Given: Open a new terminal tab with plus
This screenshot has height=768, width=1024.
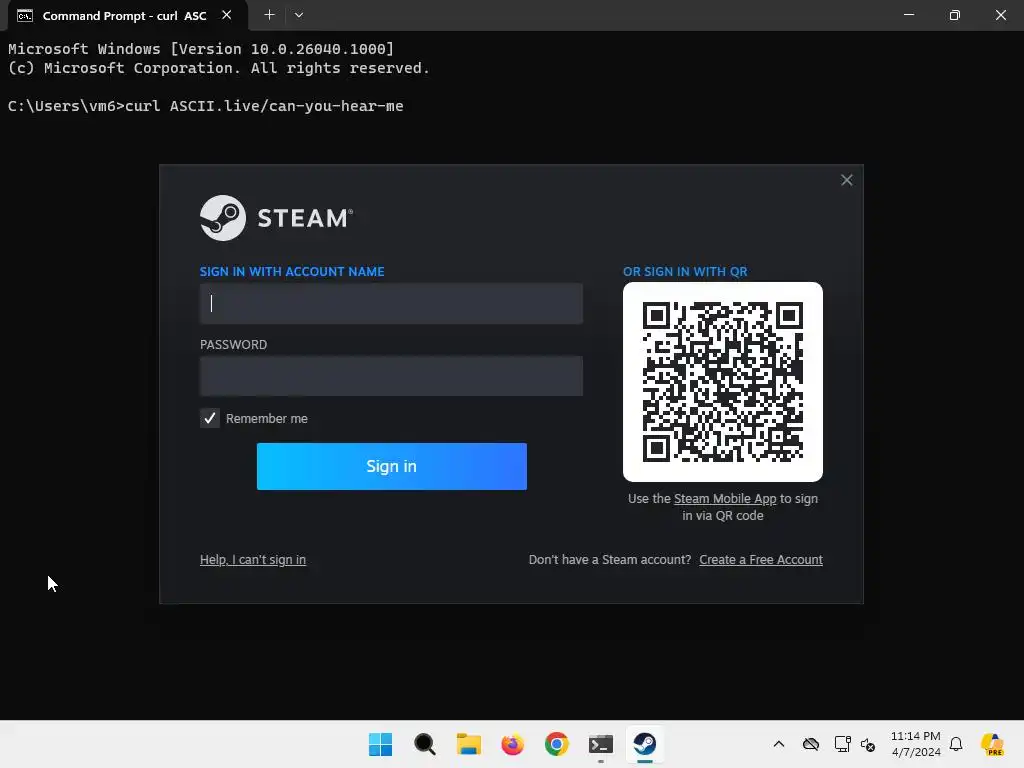Looking at the screenshot, I should (269, 15).
